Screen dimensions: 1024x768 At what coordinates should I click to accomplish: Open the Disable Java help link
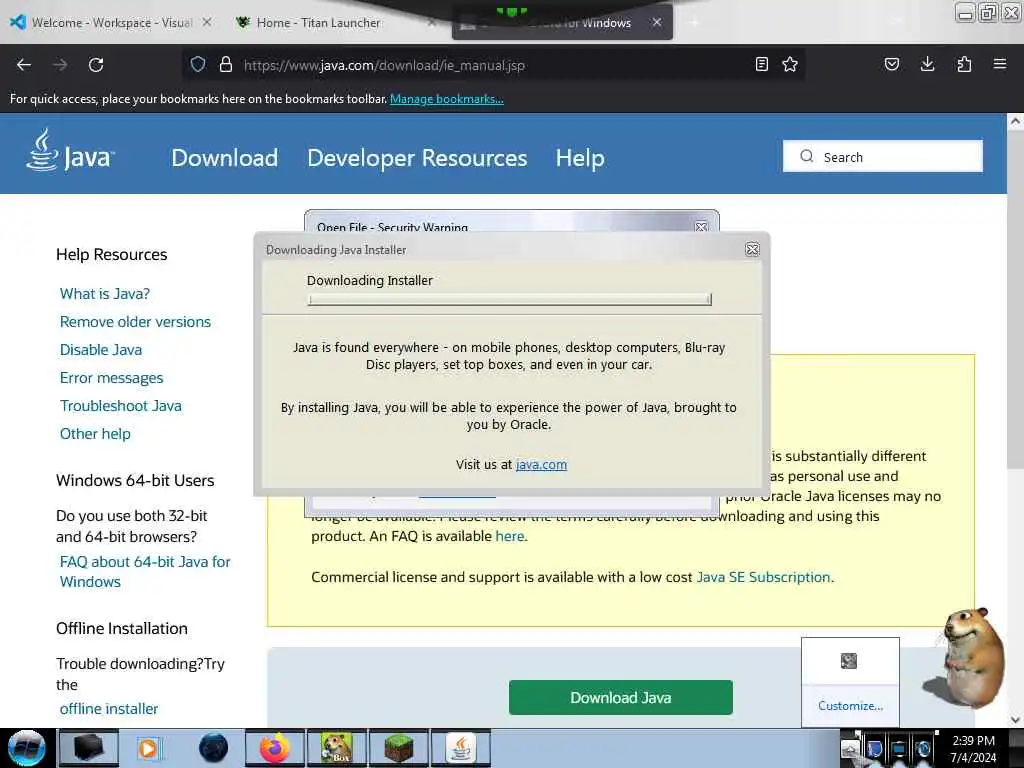coord(101,350)
